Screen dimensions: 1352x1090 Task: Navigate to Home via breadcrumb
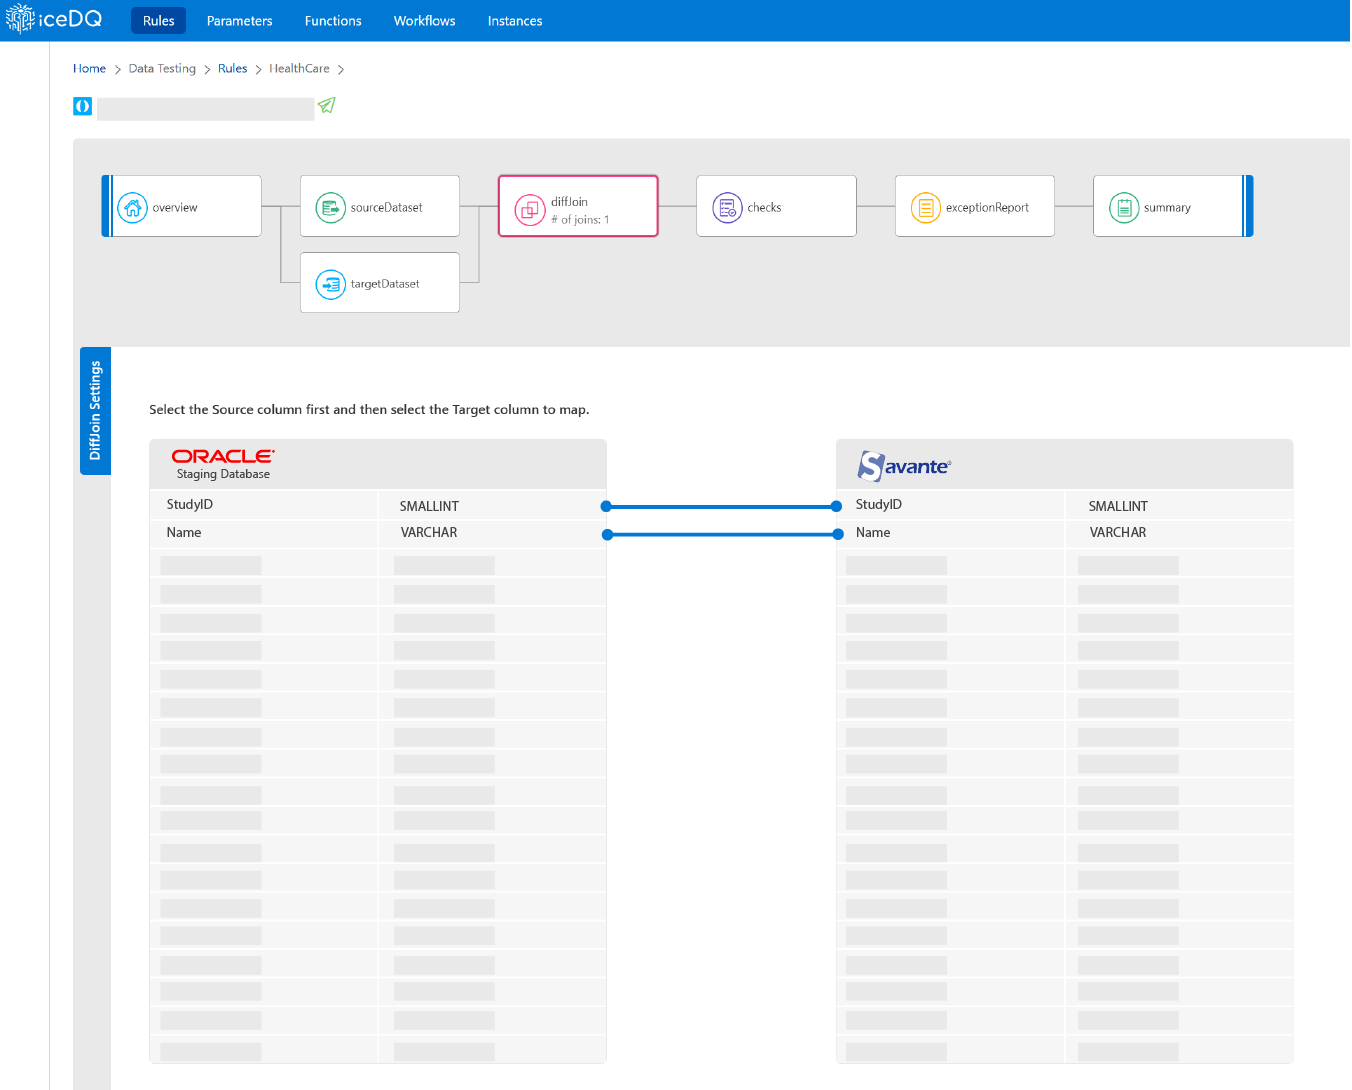point(89,68)
